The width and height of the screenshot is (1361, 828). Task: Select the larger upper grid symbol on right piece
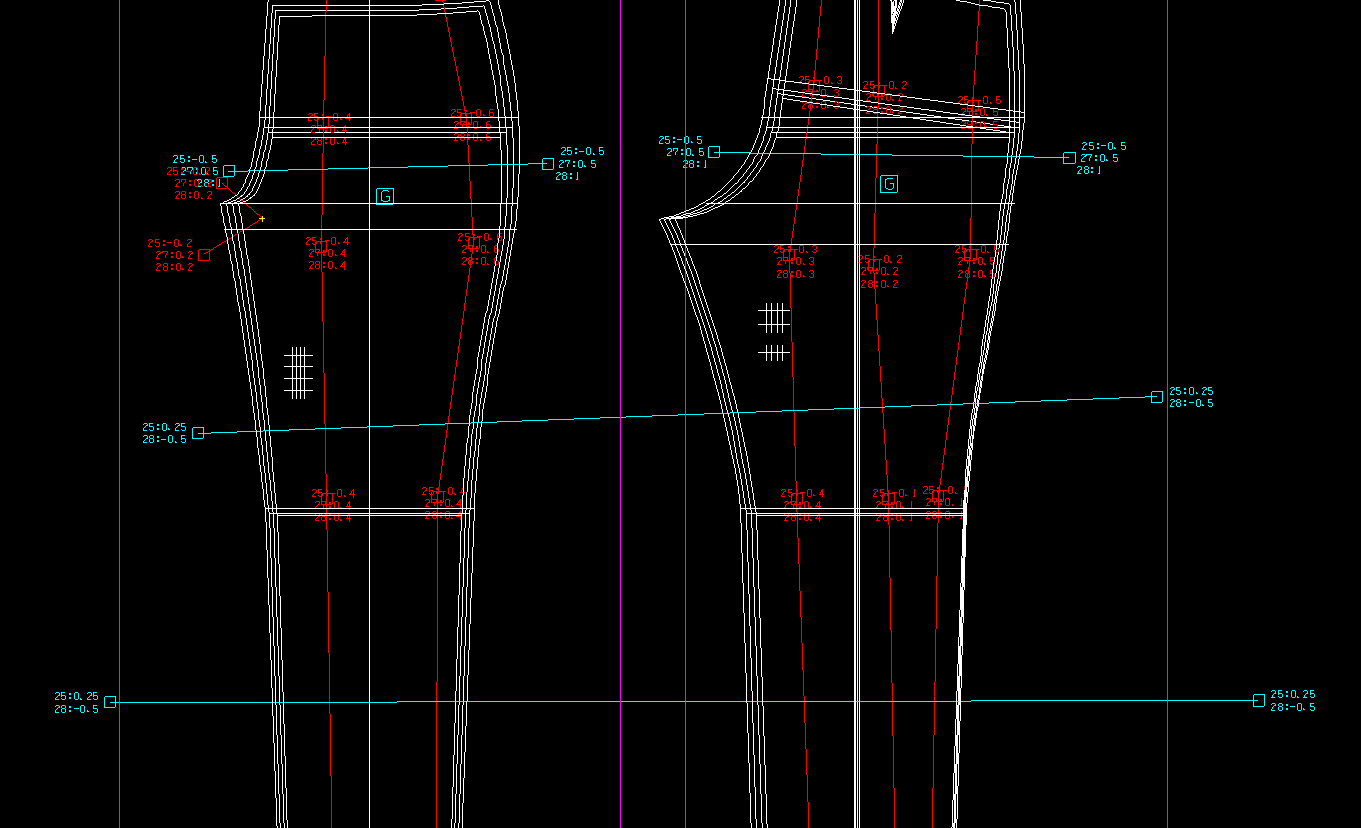tap(773, 318)
